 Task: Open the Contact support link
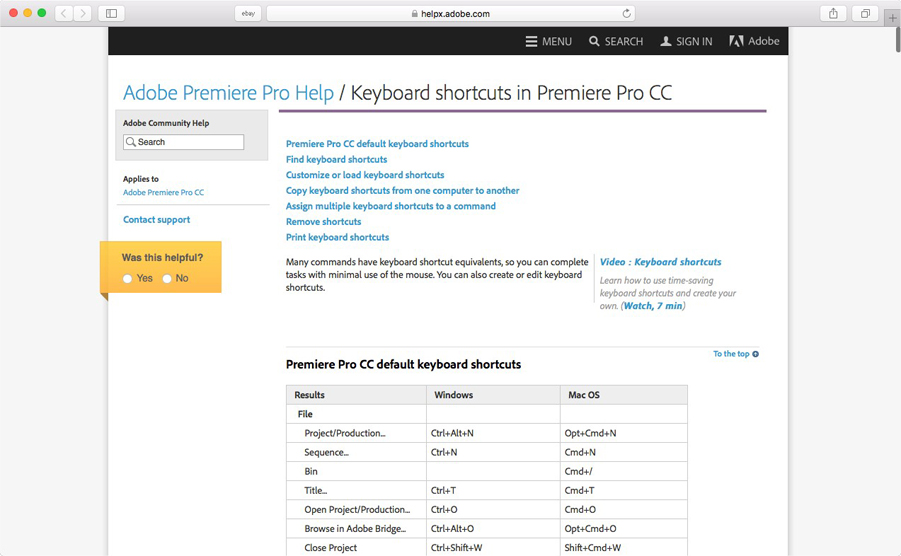coord(156,219)
